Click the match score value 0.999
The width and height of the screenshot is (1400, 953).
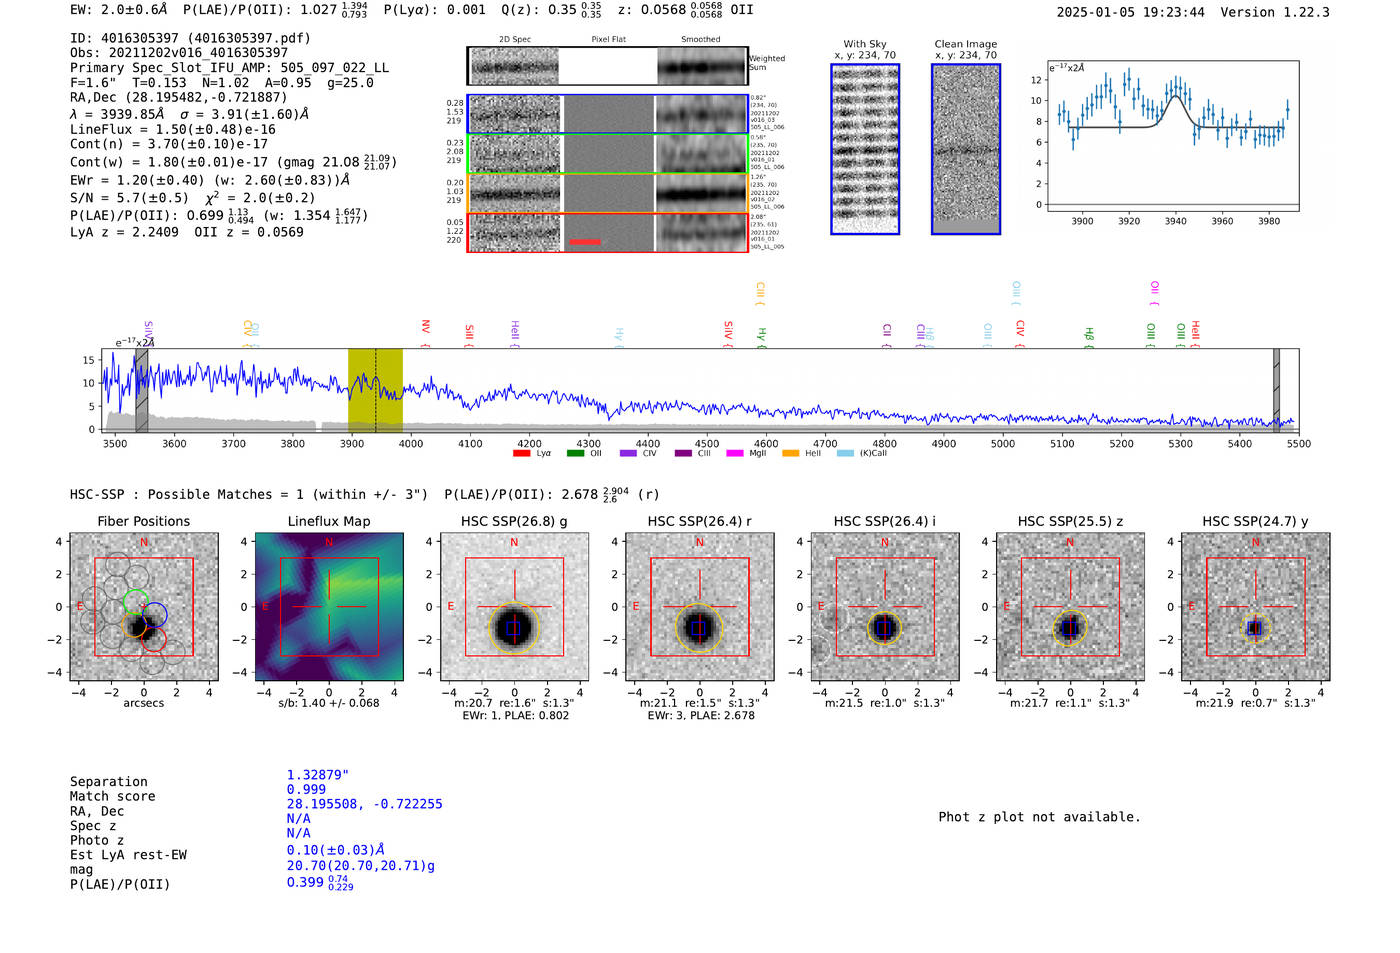[306, 789]
